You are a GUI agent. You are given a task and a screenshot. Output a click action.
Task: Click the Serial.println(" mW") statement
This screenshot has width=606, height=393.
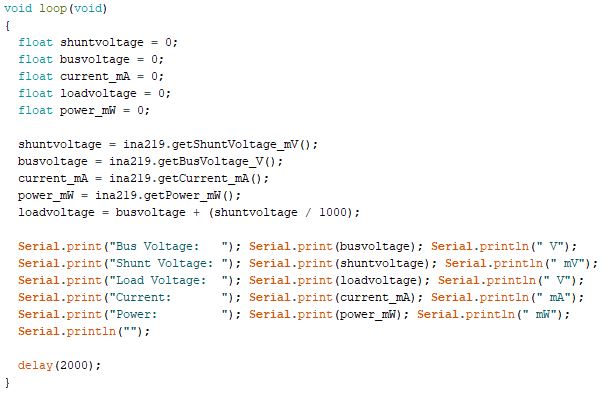click(494, 314)
